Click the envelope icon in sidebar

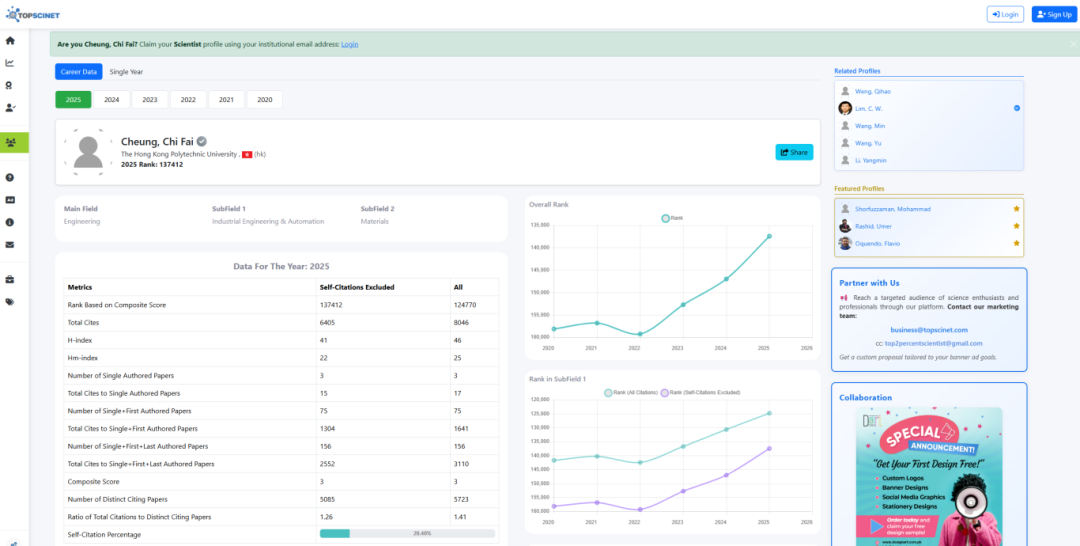click(x=10, y=245)
